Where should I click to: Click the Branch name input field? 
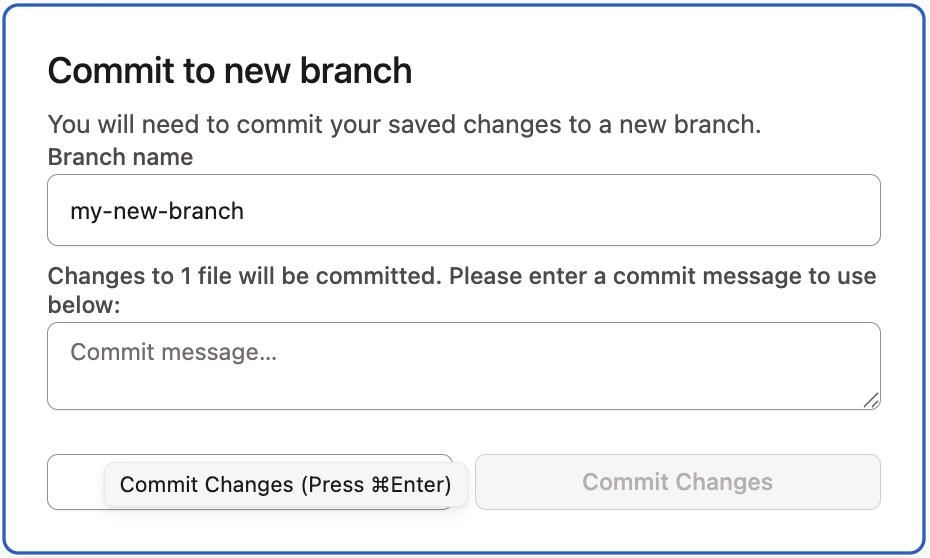[x=463, y=211]
